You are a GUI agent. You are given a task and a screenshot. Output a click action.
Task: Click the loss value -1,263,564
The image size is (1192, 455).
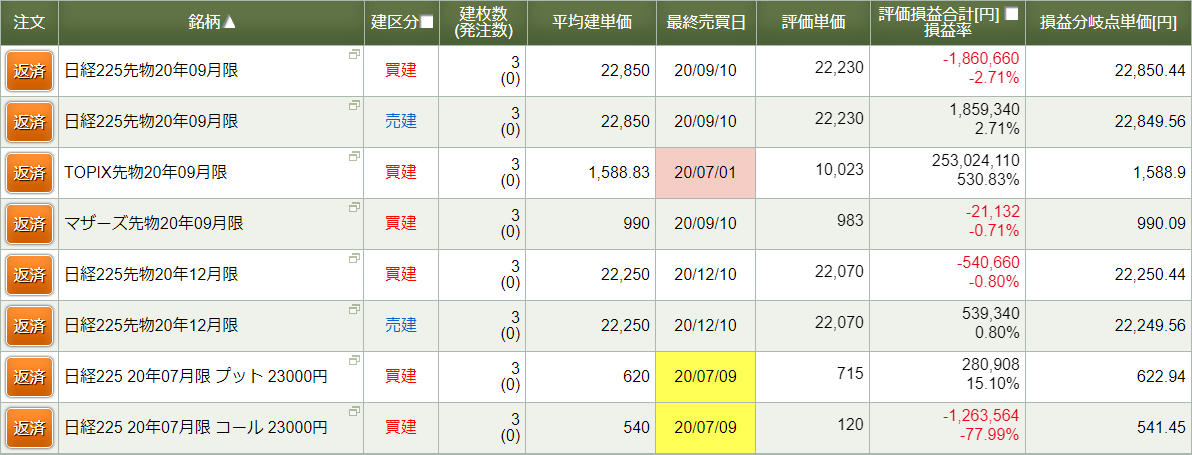coord(981,416)
